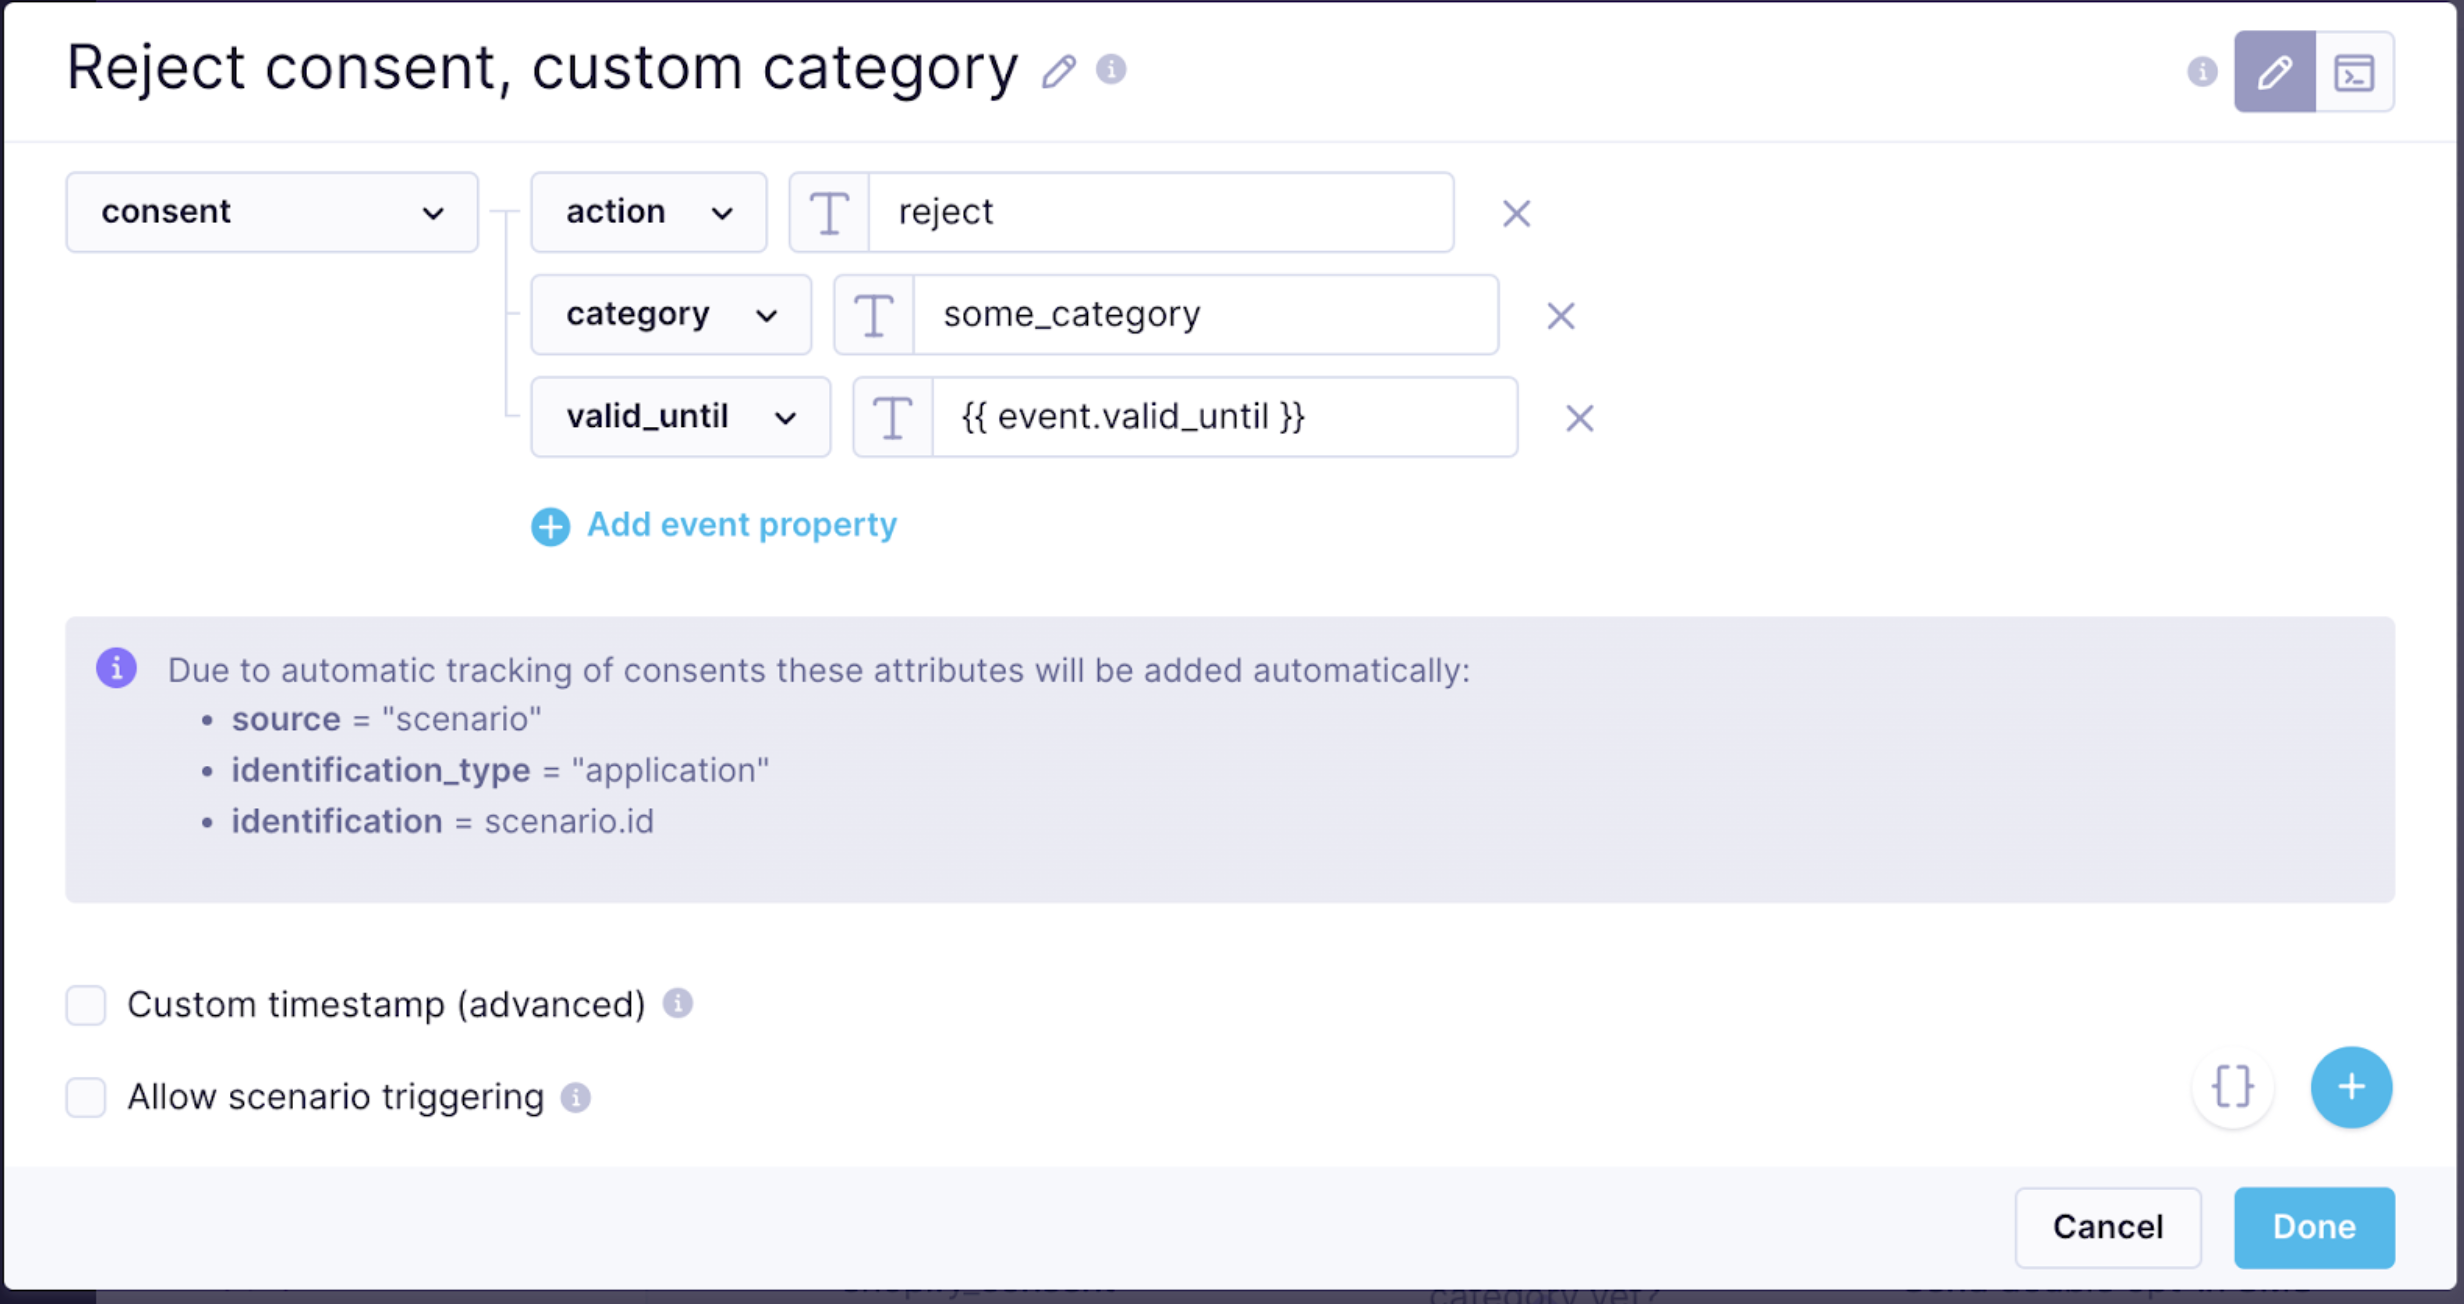Enable Custom timestamp (advanced) checkbox

pos(86,1005)
